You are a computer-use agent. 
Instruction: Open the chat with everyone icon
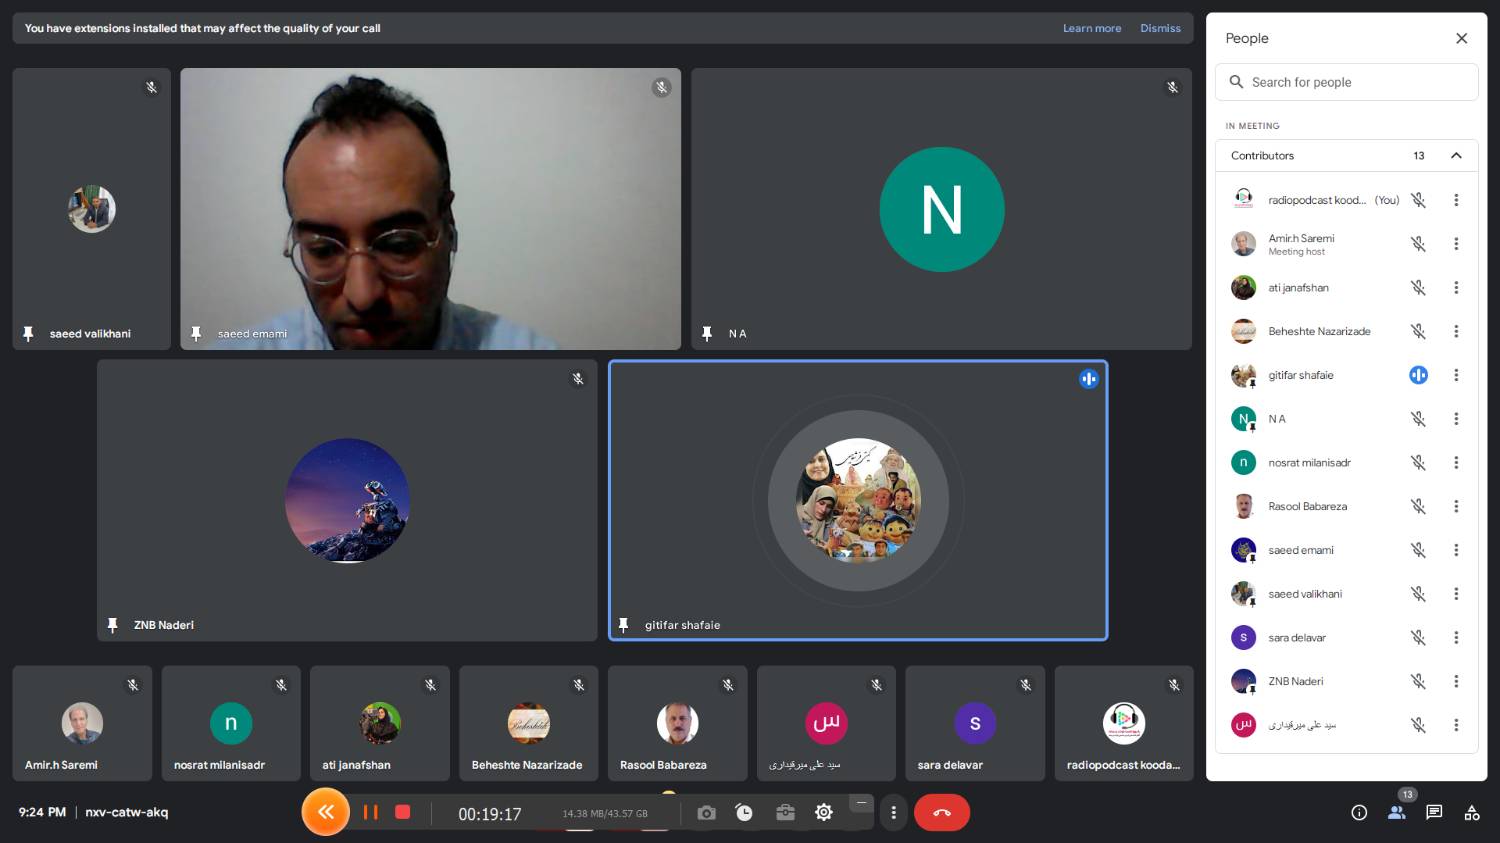[1434, 813]
